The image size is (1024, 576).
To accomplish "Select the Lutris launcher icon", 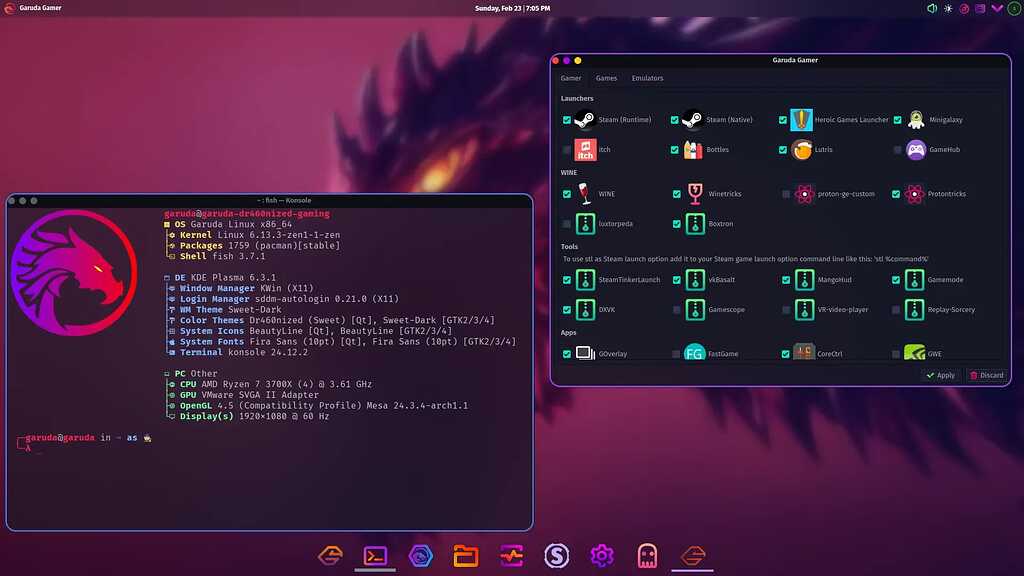I will pos(800,150).
